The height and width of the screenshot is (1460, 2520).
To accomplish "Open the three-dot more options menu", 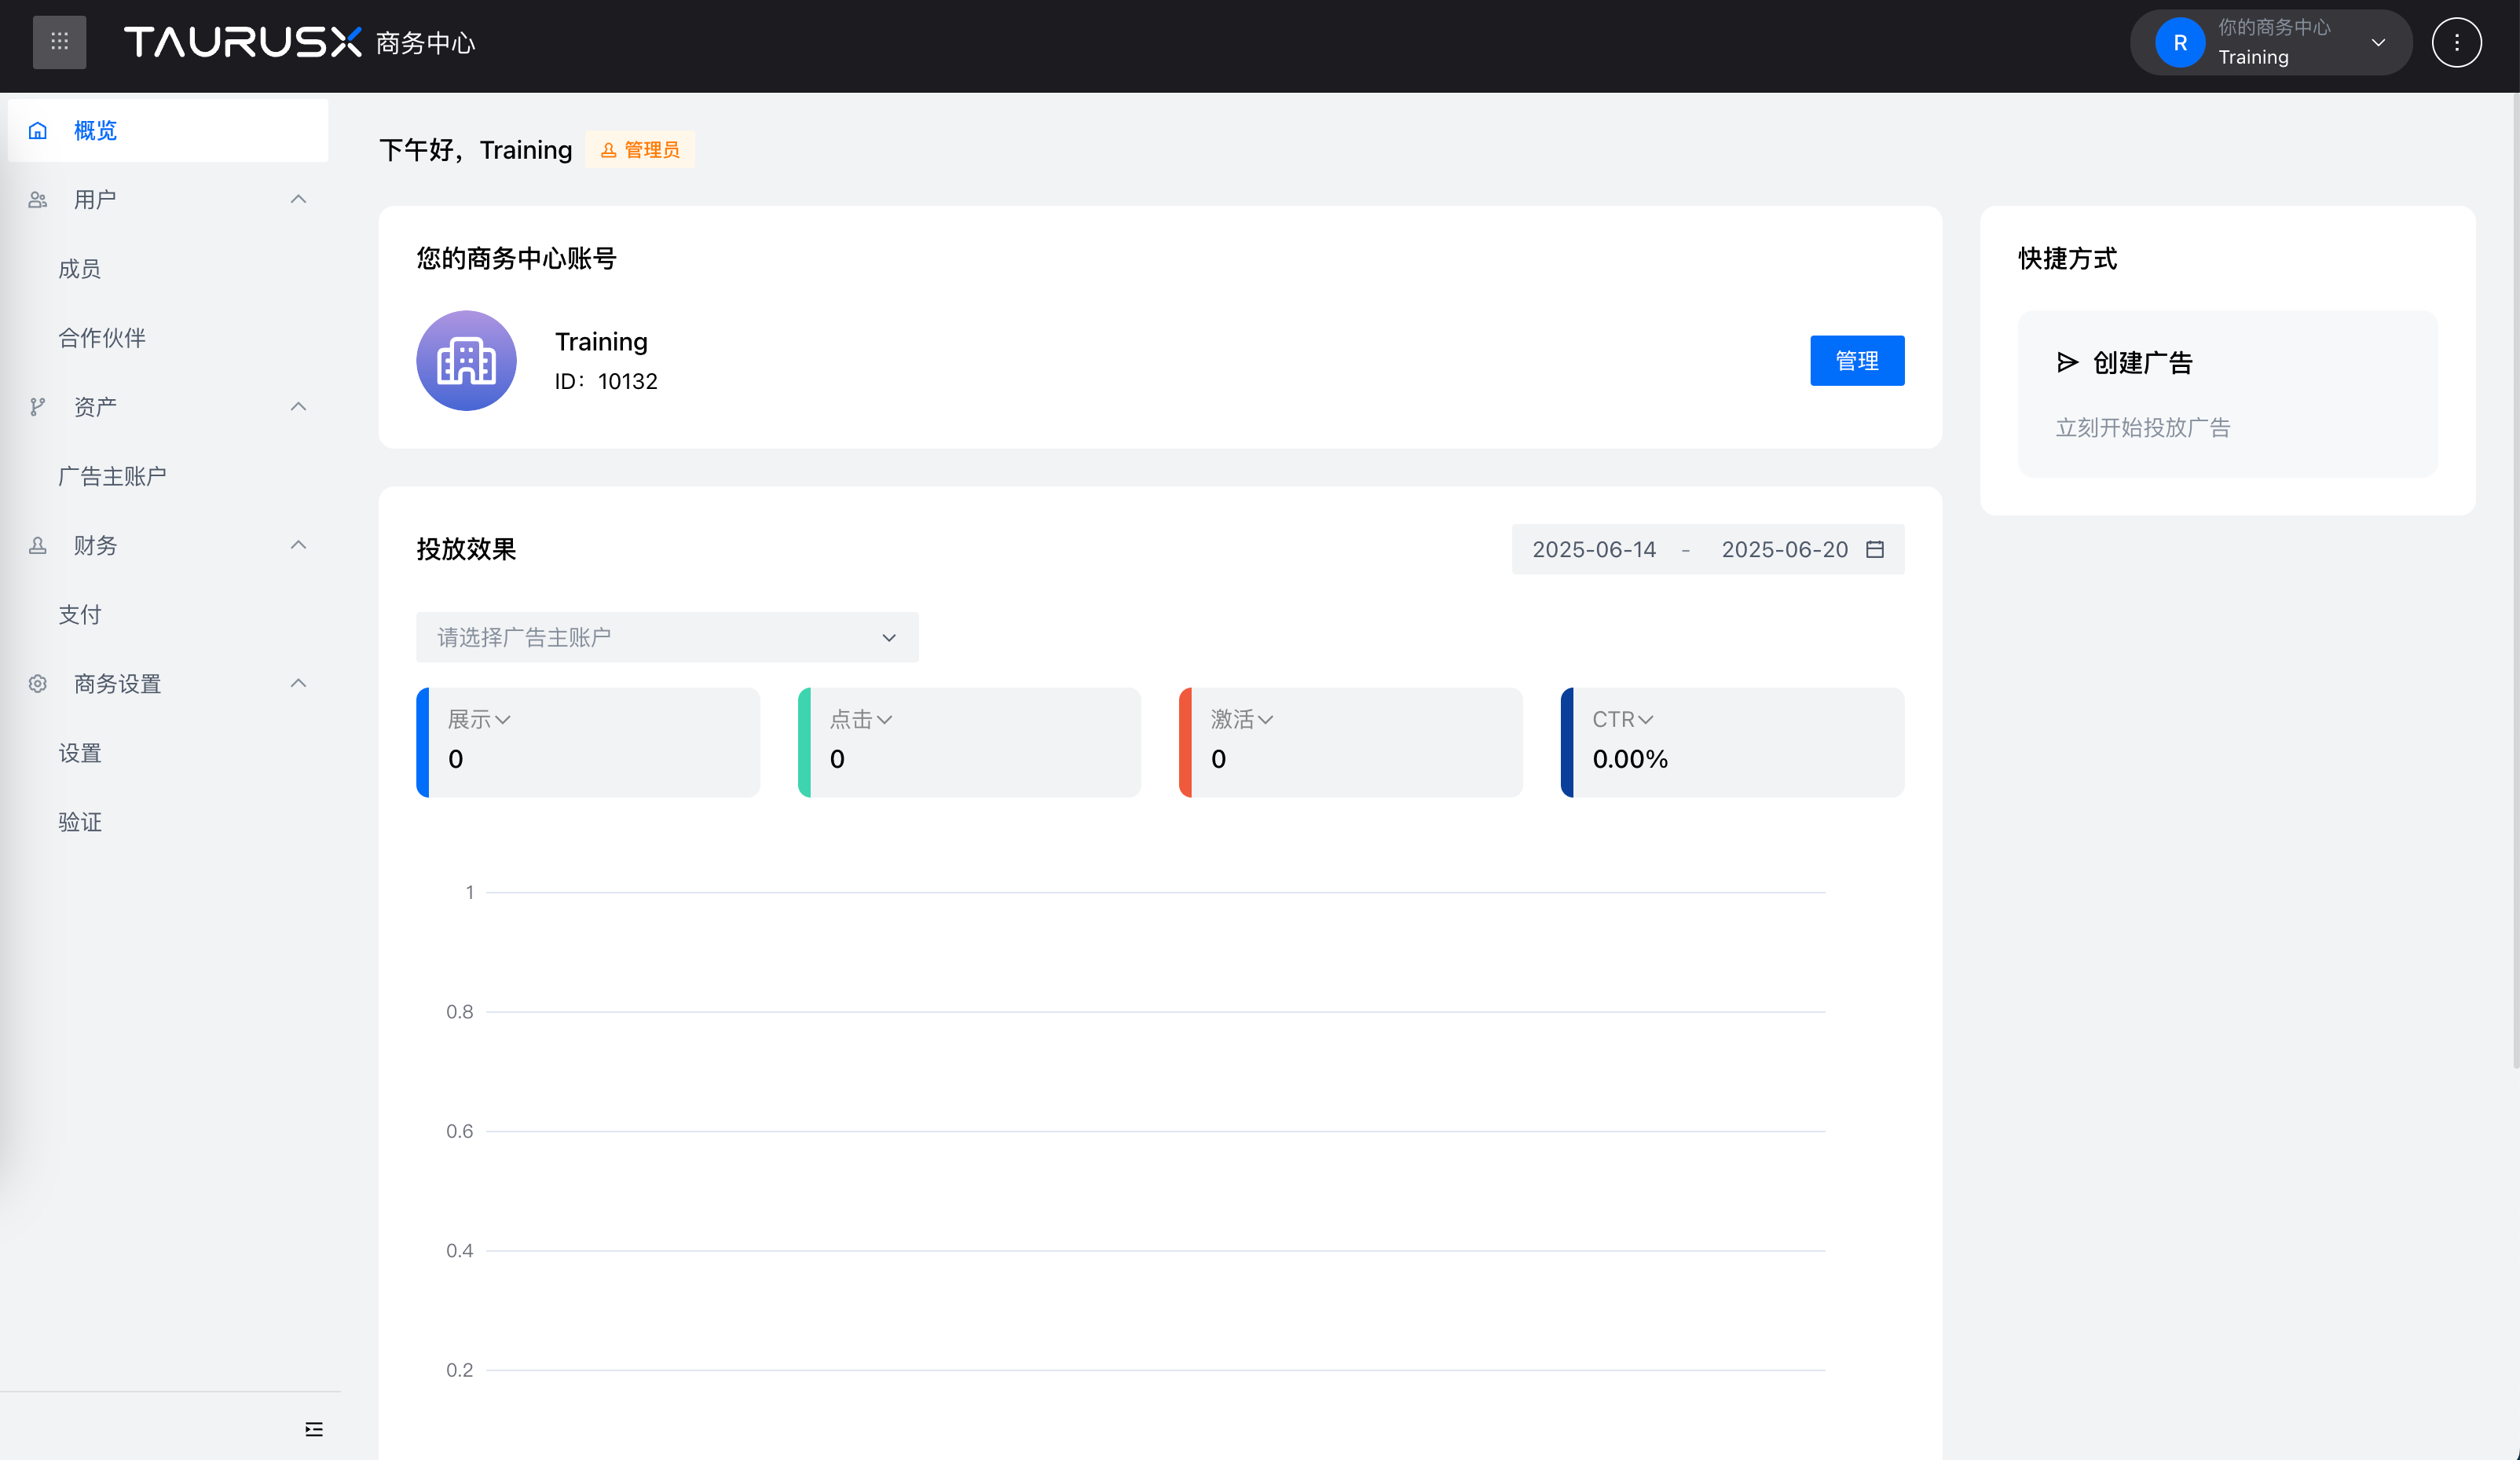I will click(x=2456, y=43).
